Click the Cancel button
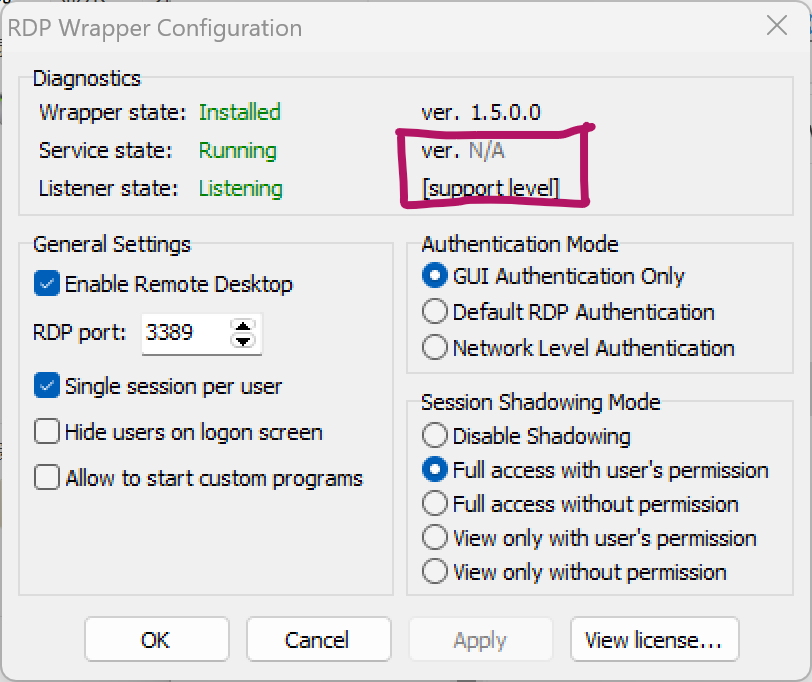This screenshot has width=812, height=682. tap(318, 640)
